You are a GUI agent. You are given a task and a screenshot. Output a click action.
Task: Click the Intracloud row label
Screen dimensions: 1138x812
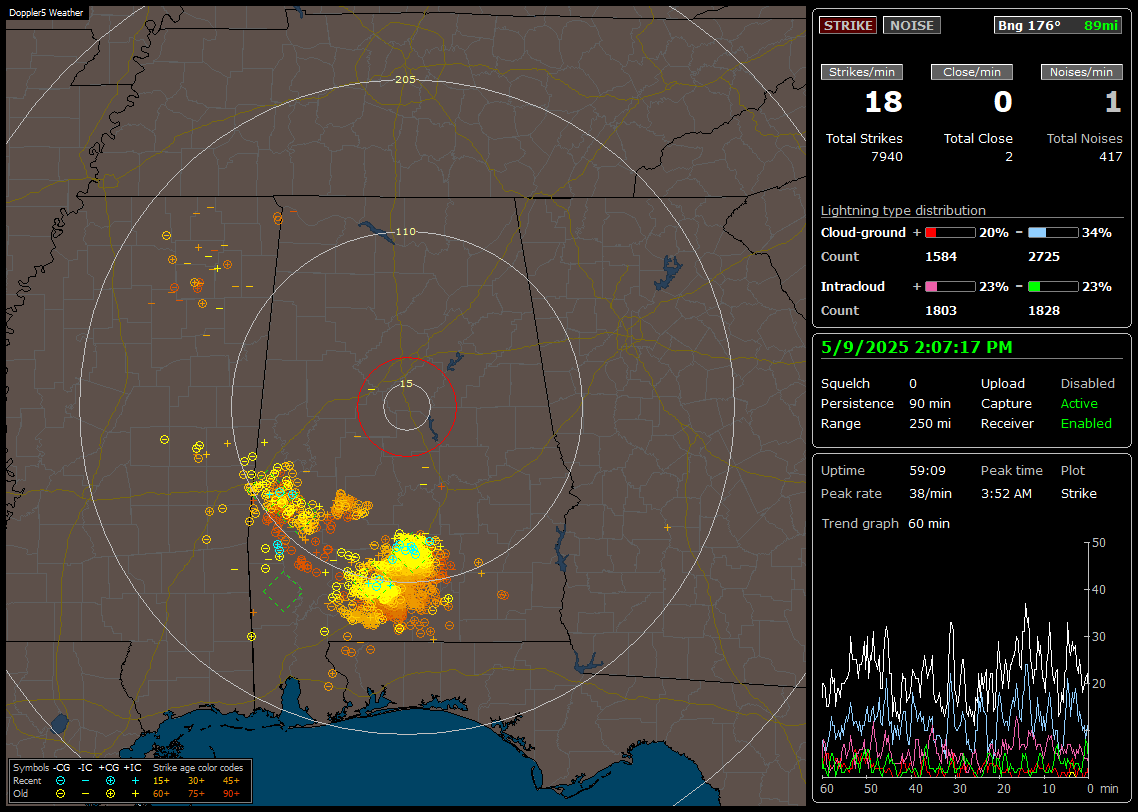tap(853, 287)
